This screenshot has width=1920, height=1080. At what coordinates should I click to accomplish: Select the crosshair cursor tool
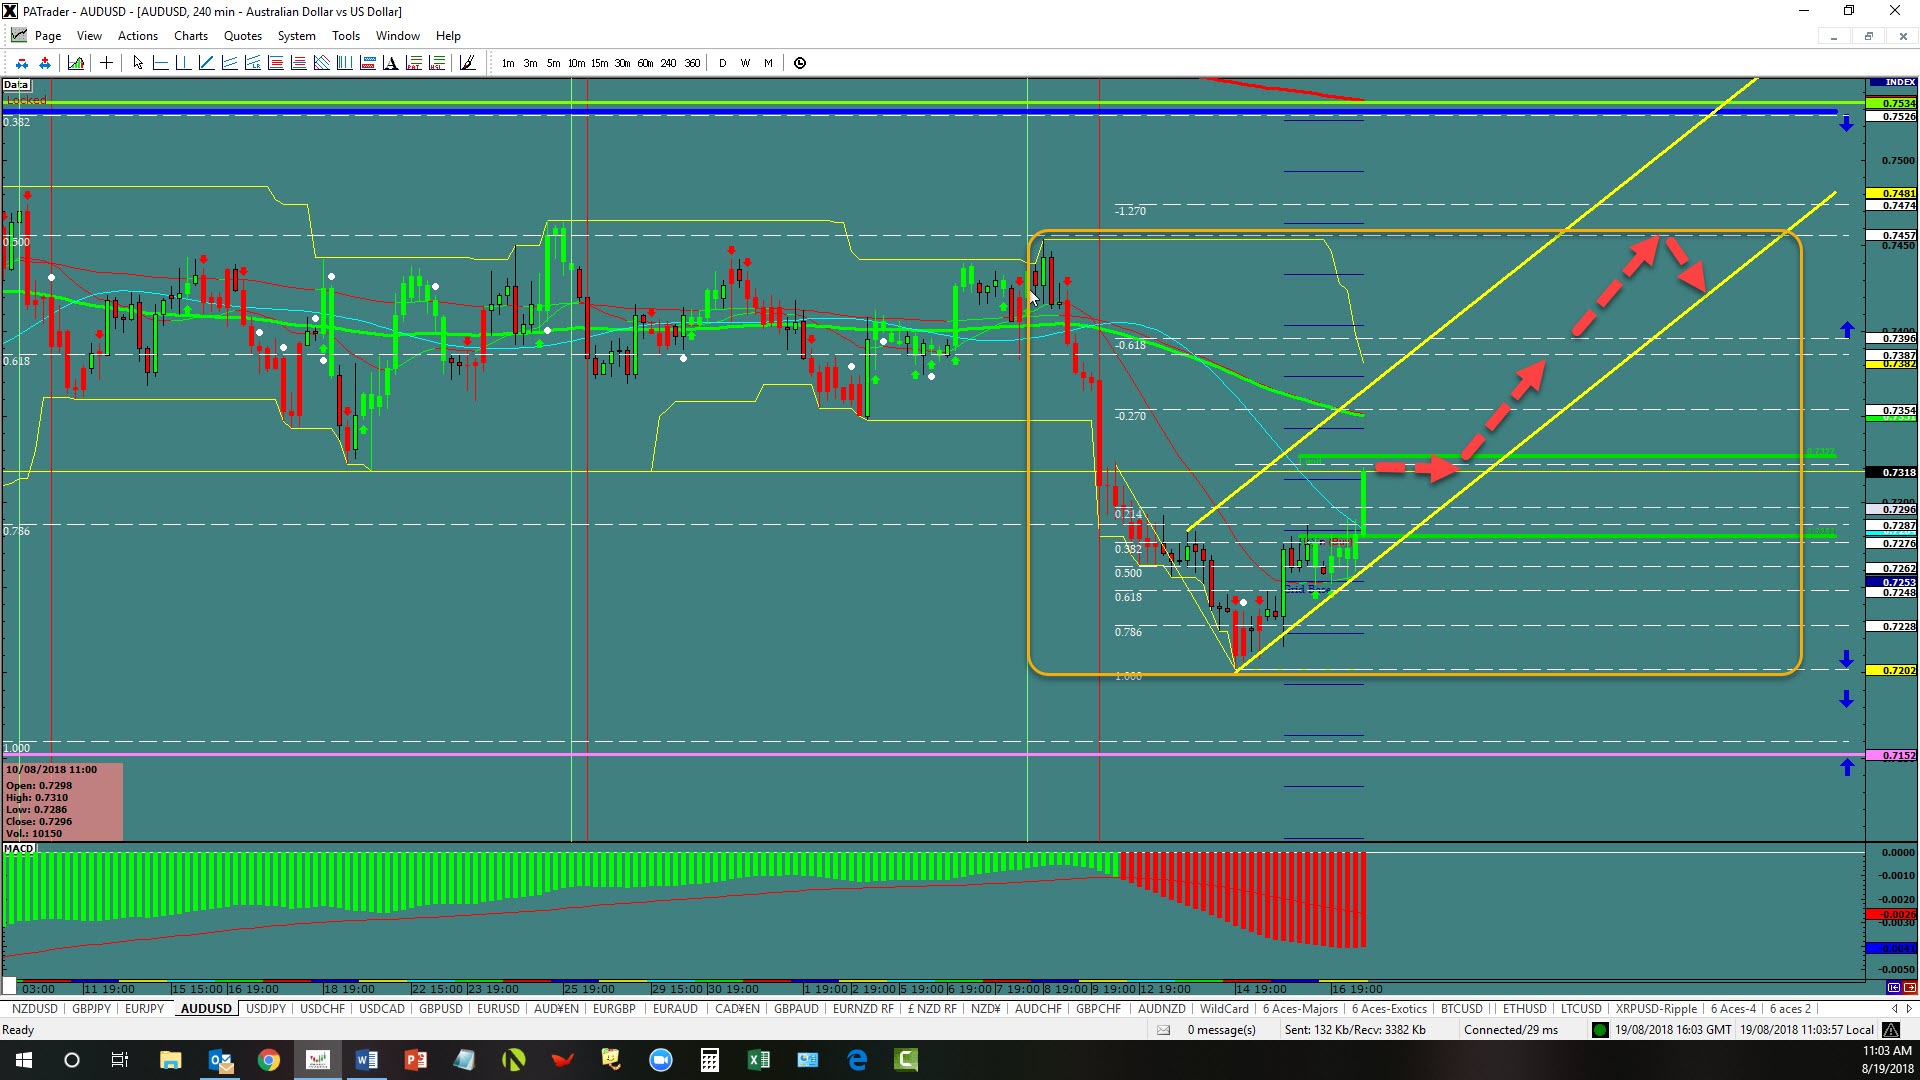click(x=106, y=63)
